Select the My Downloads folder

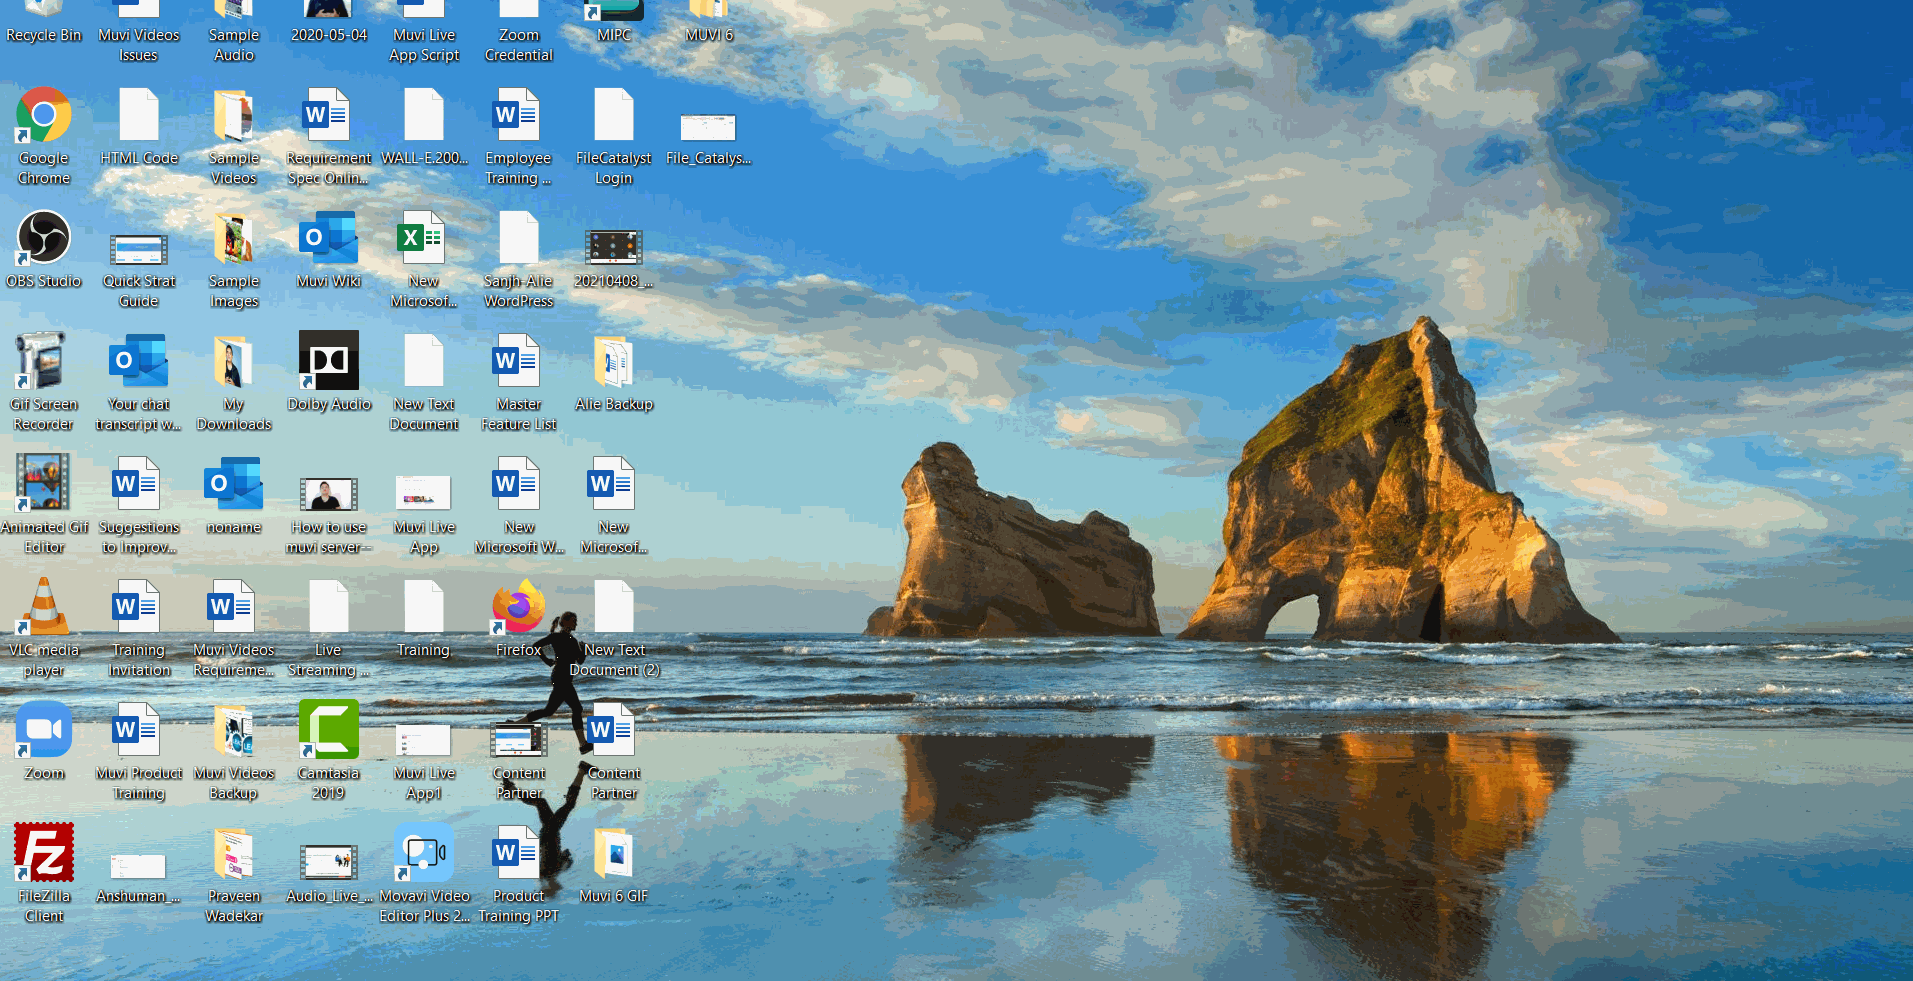234,382
